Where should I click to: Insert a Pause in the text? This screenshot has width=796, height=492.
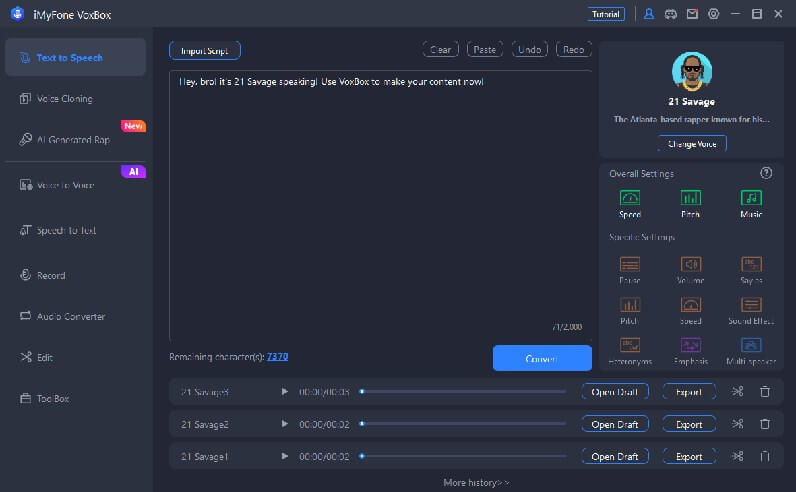pyautogui.click(x=629, y=270)
